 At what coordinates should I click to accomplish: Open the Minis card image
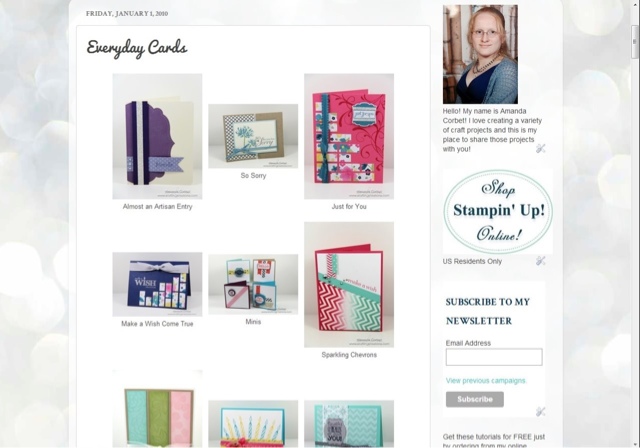coord(253,284)
